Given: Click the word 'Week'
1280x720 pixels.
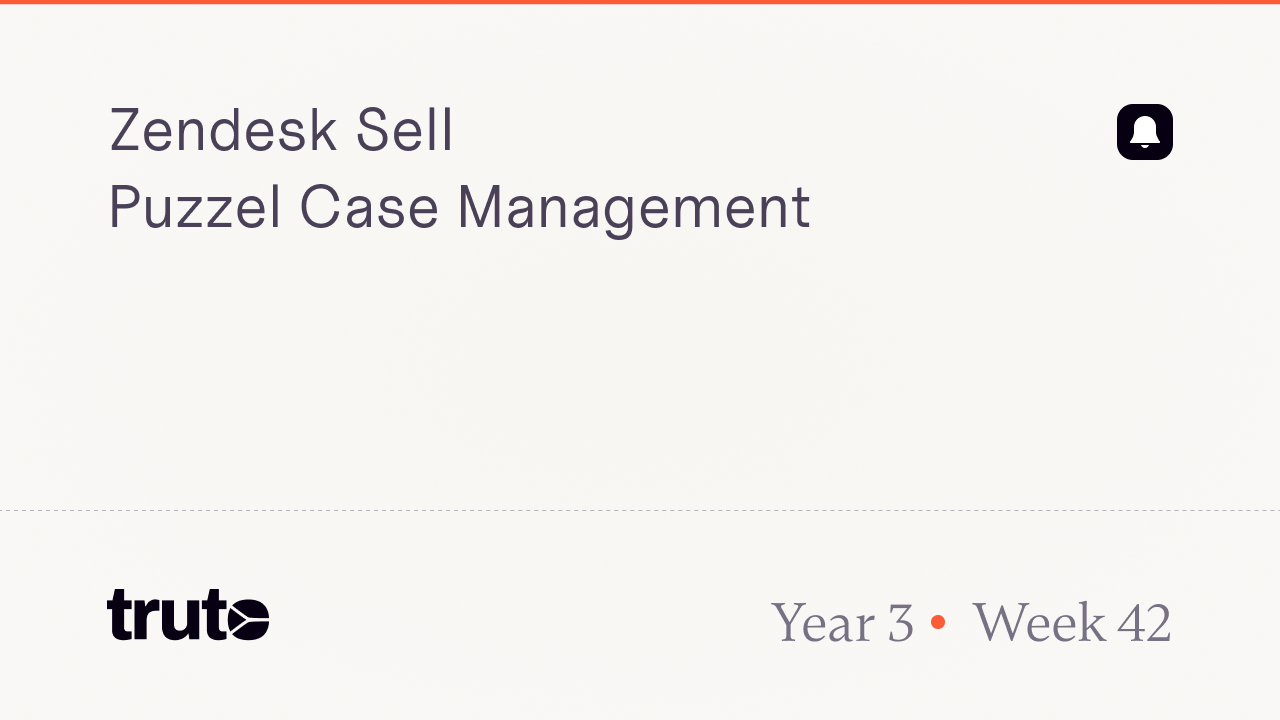Looking at the screenshot, I should click(x=1038, y=622).
